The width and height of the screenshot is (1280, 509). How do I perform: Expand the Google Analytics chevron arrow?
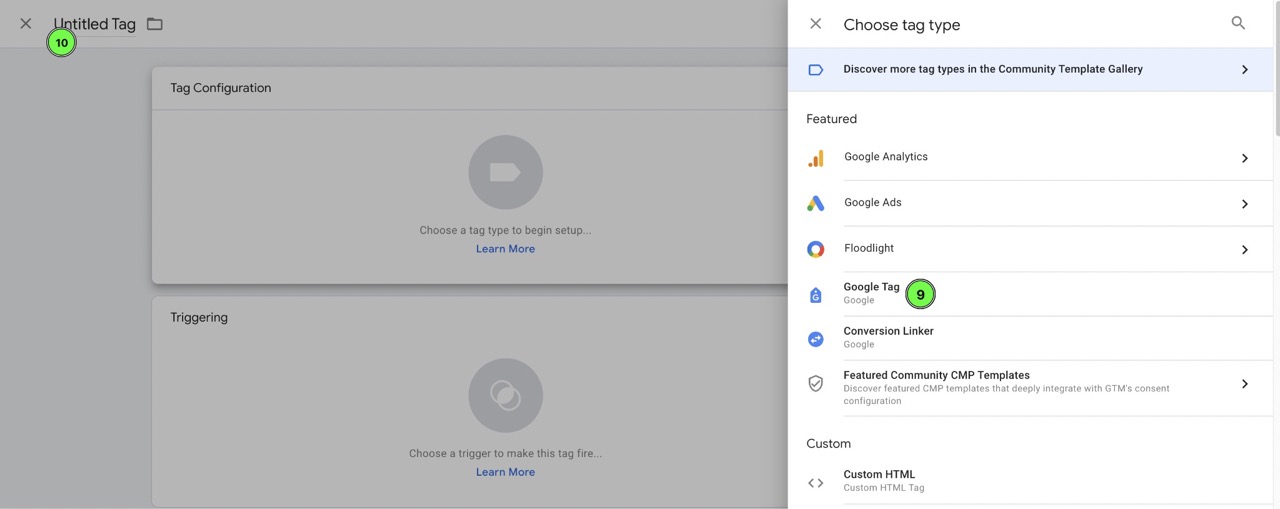[x=1245, y=158]
